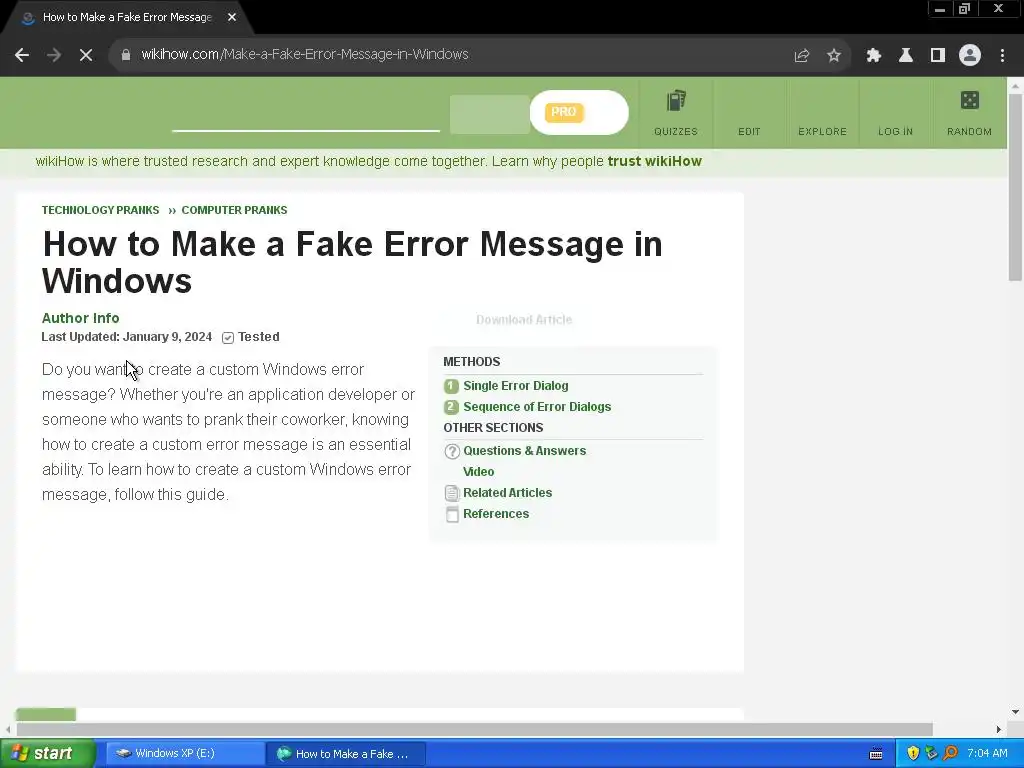1024x768 pixels.
Task: Click the scroll right arrow
Action: [x=999, y=729]
